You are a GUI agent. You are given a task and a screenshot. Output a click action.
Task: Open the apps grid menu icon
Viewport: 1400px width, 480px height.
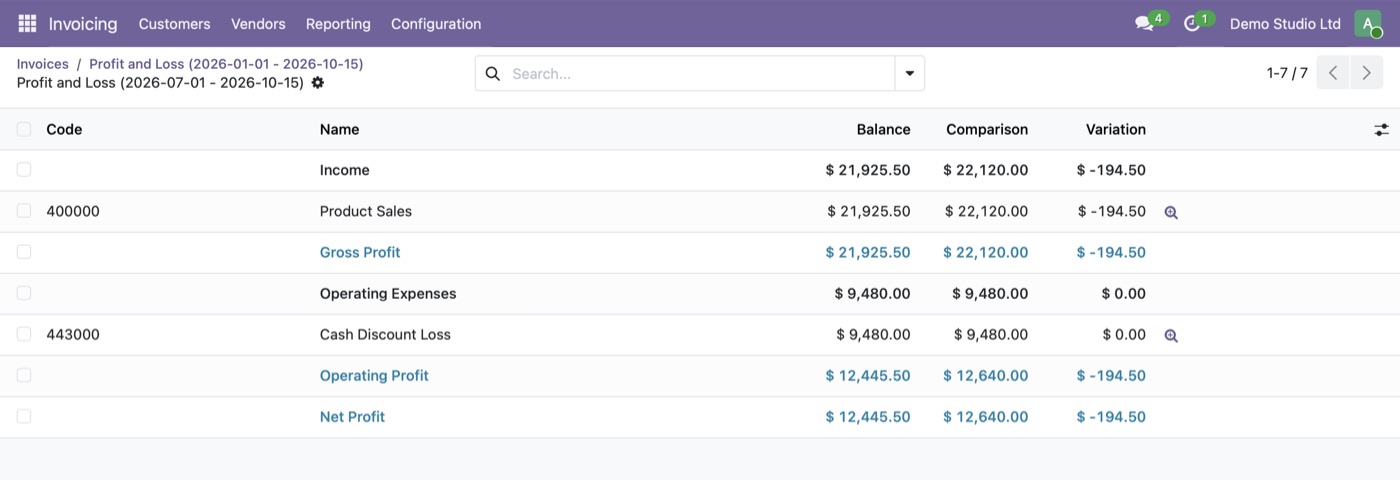pyautogui.click(x=27, y=23)
